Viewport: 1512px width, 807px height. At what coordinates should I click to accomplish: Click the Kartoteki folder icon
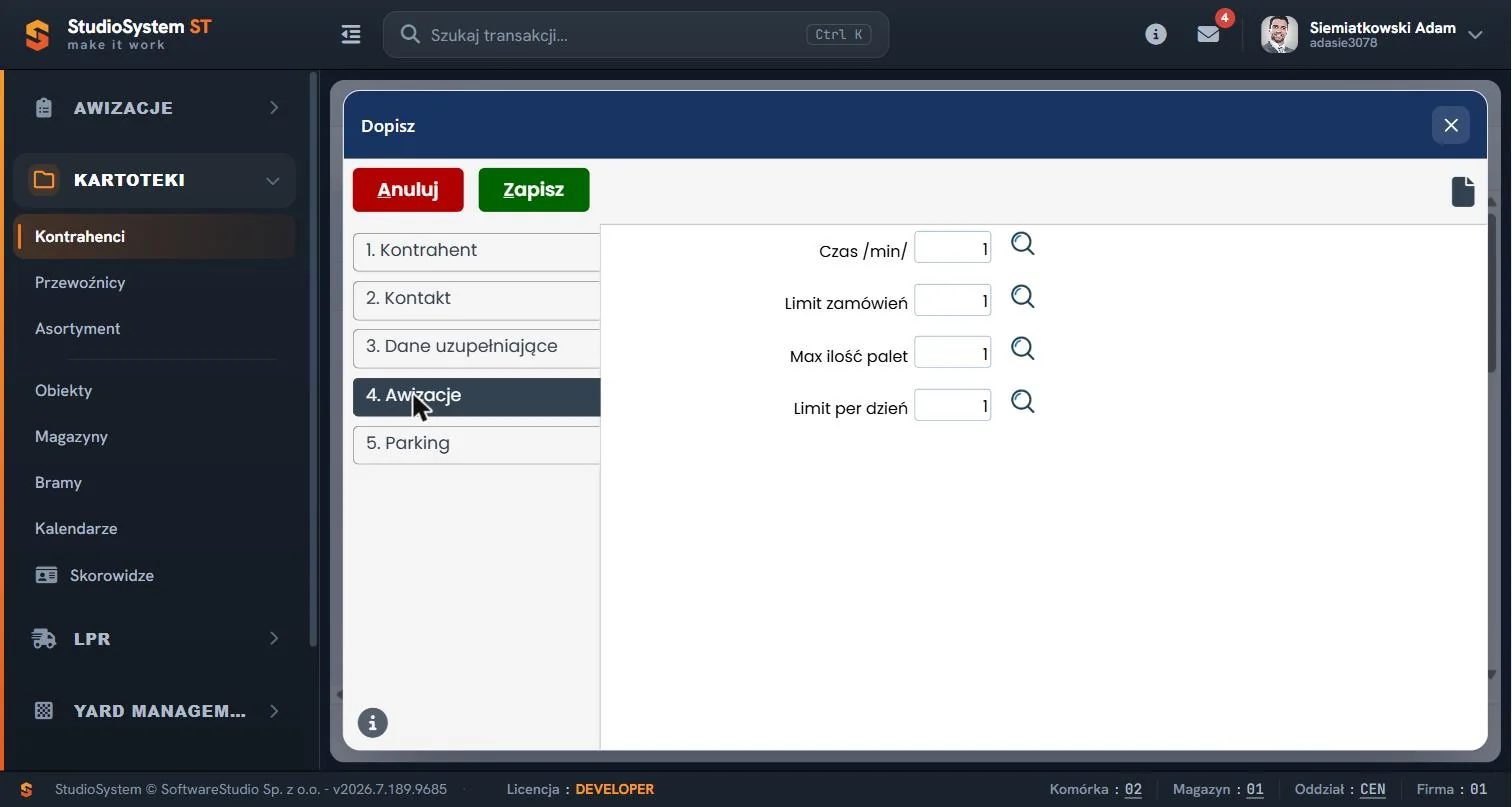[44, 180]
